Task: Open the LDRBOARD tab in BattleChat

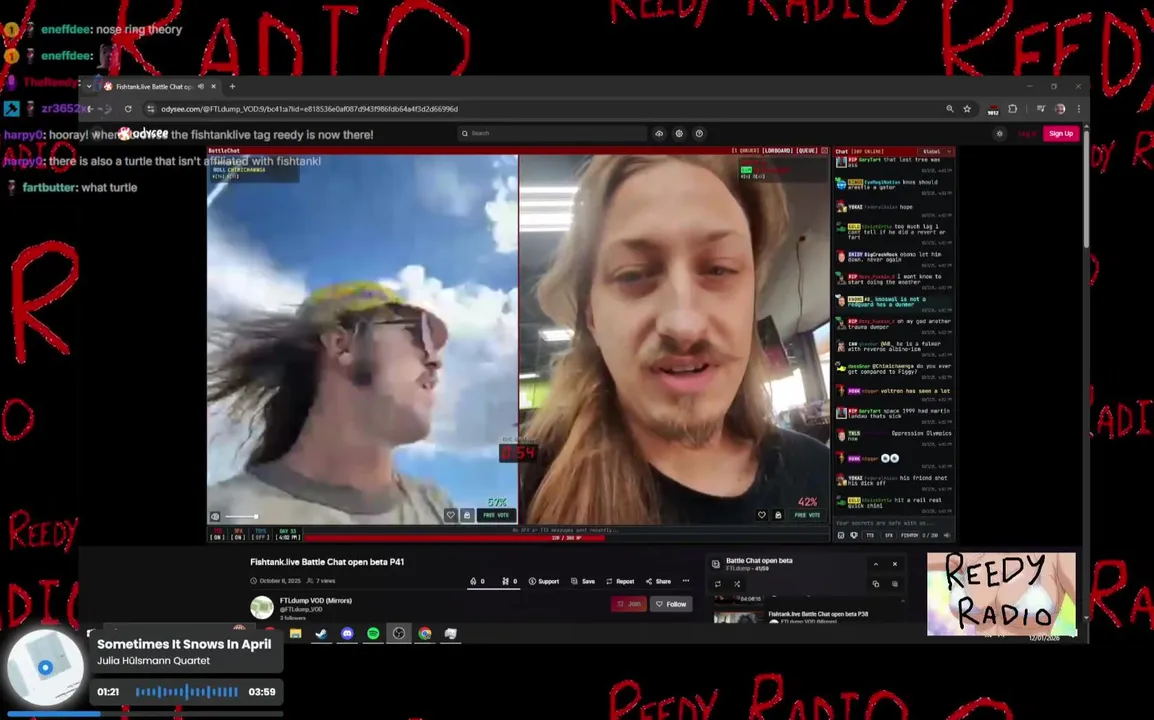Action: (x=778, y=150)
